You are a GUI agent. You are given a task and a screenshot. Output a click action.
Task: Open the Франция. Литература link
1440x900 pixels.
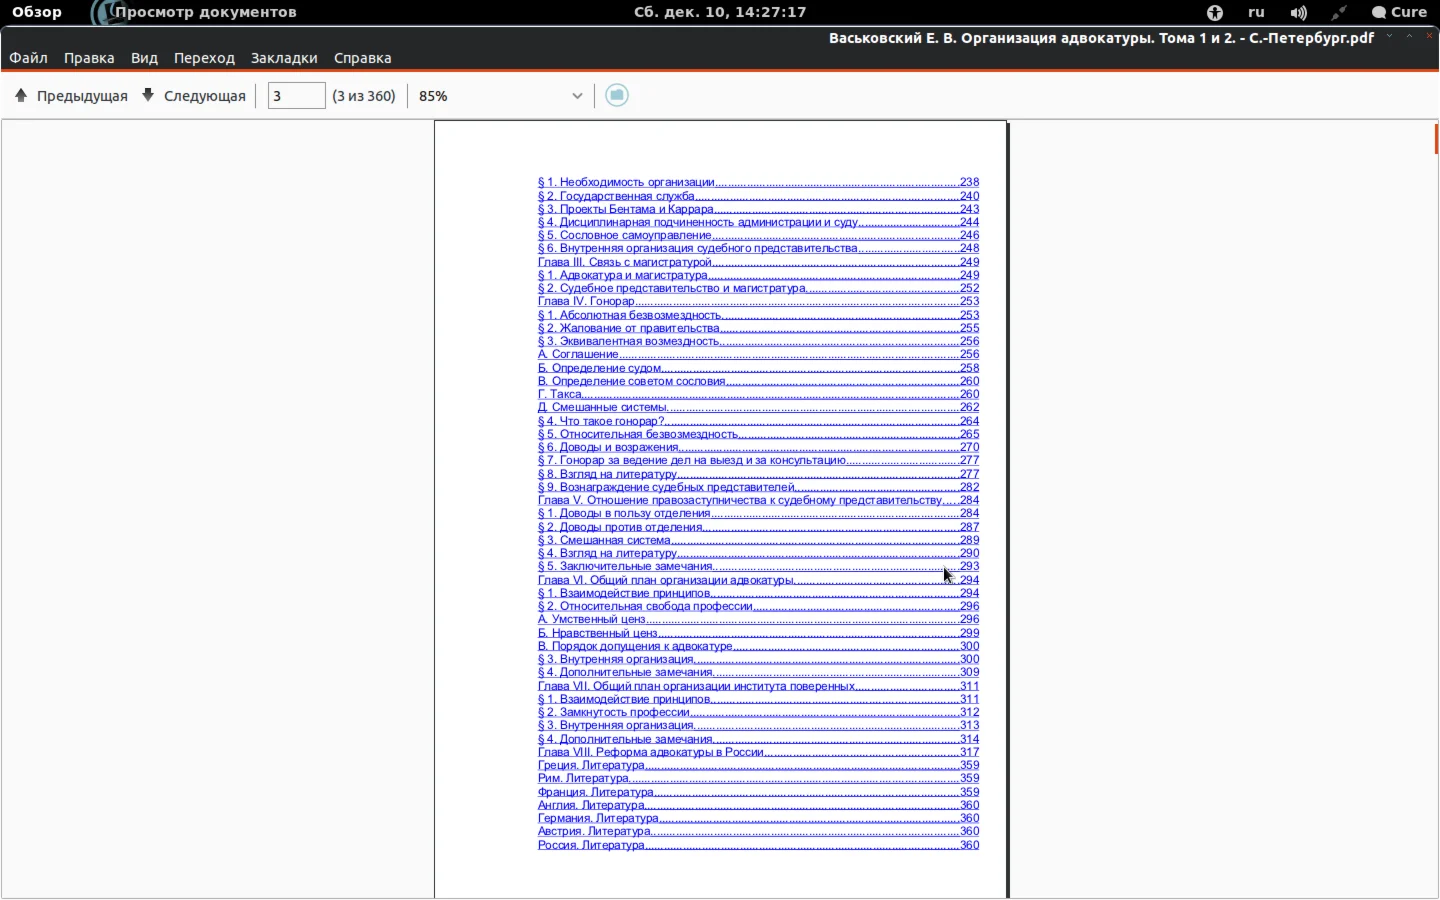[596, 792]
